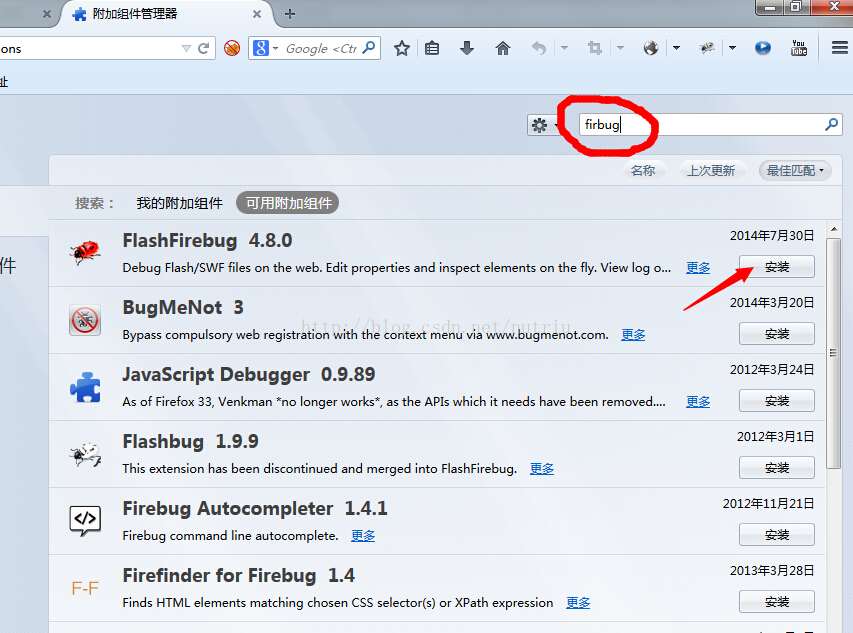Viewport: 853px width, 633px height.
Task: Open 更多 link for BugMeNot
Action: pyautogui.click(x=633, y=334)
